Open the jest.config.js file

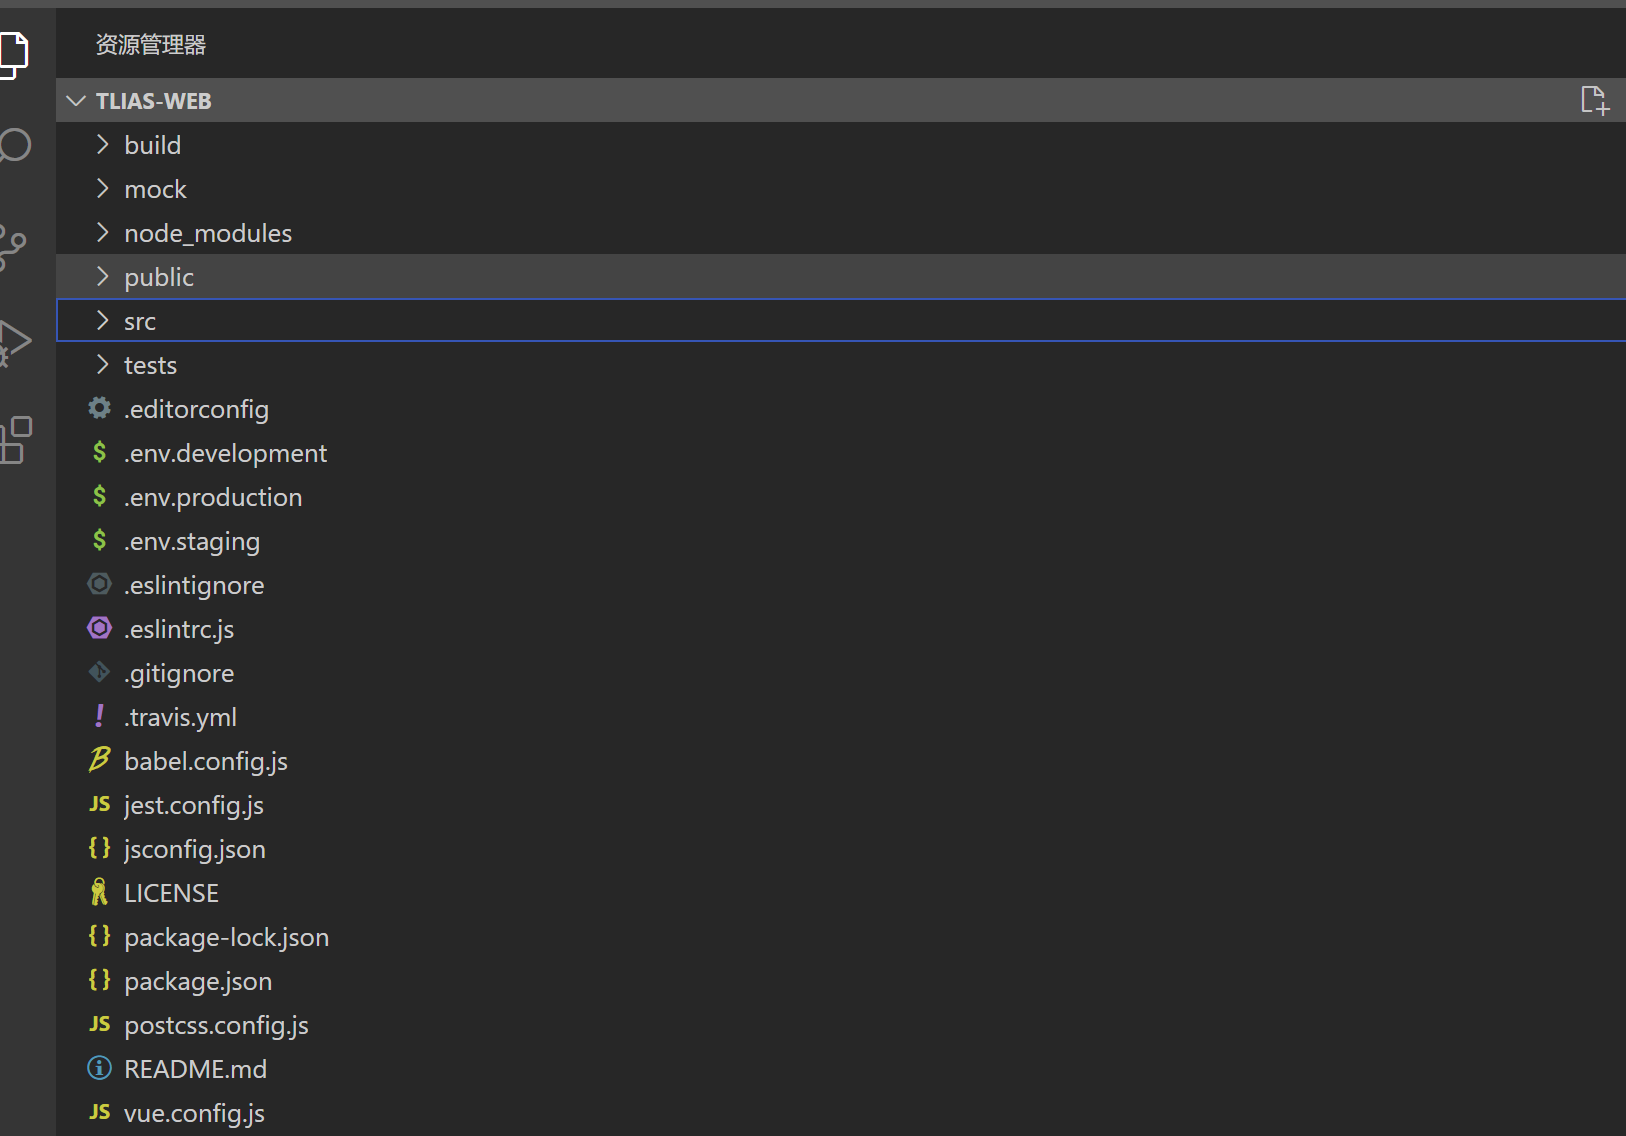(194, 805)
